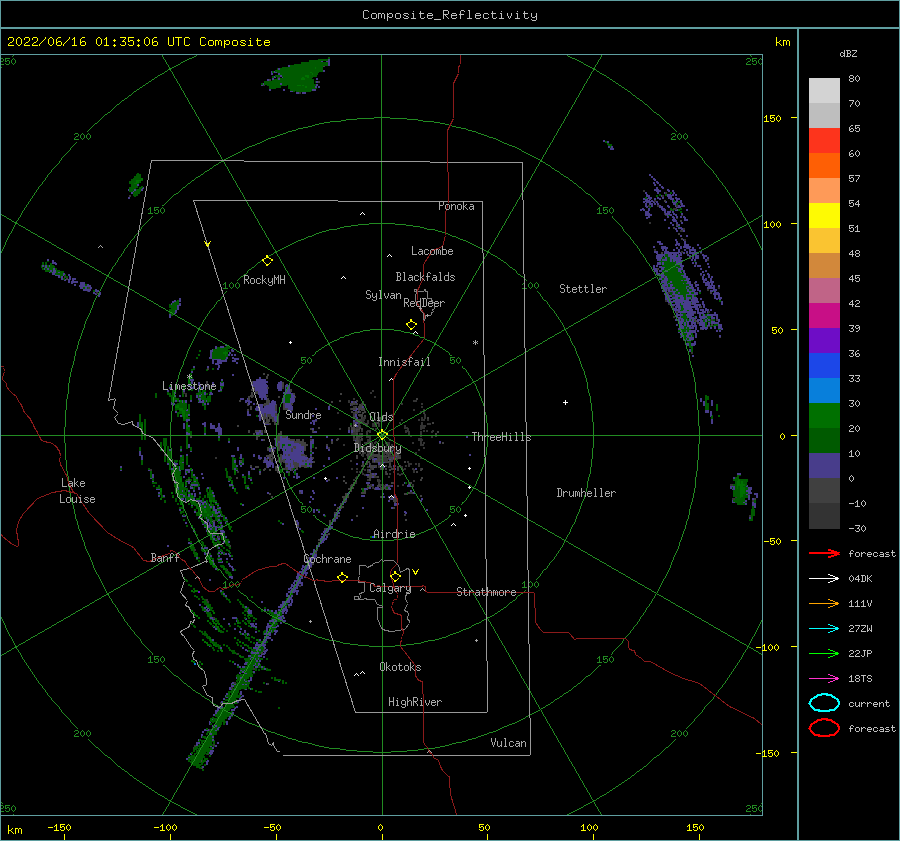Click the 04DK legend label
This screenshot has width=900, height=841.
[x=860, y=578]
